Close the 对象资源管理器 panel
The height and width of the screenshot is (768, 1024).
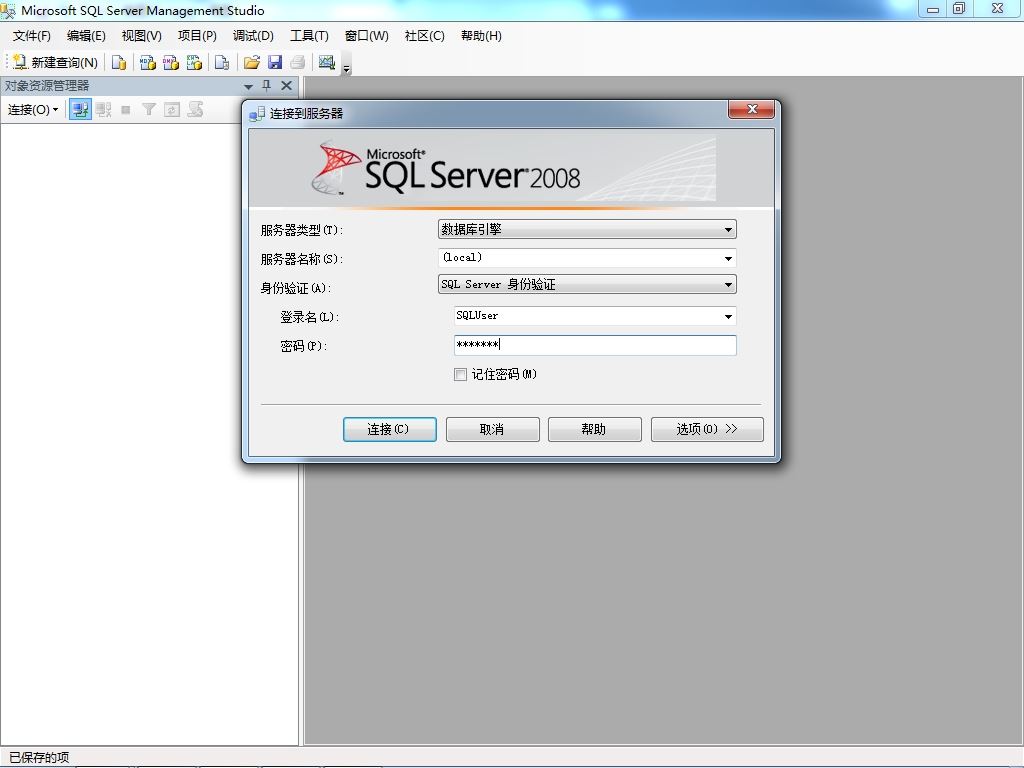pyautogui.click(x=286, y=86)
